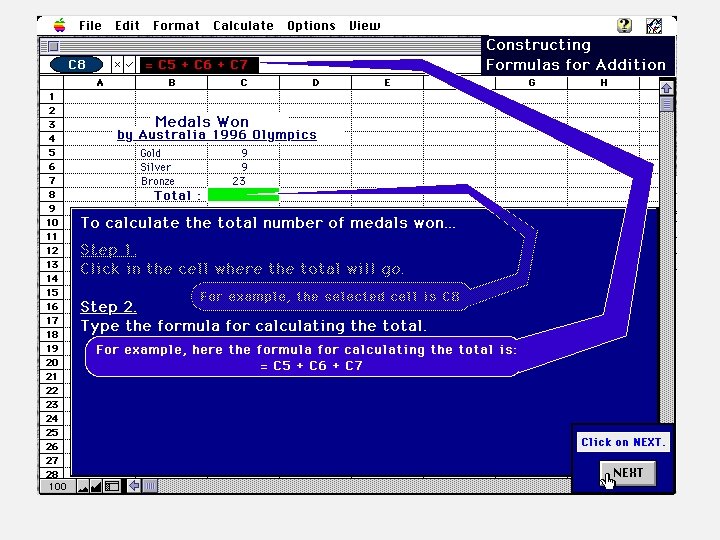
Task: Click the Silver value 9 in row 6
Action: pos(243,167)
